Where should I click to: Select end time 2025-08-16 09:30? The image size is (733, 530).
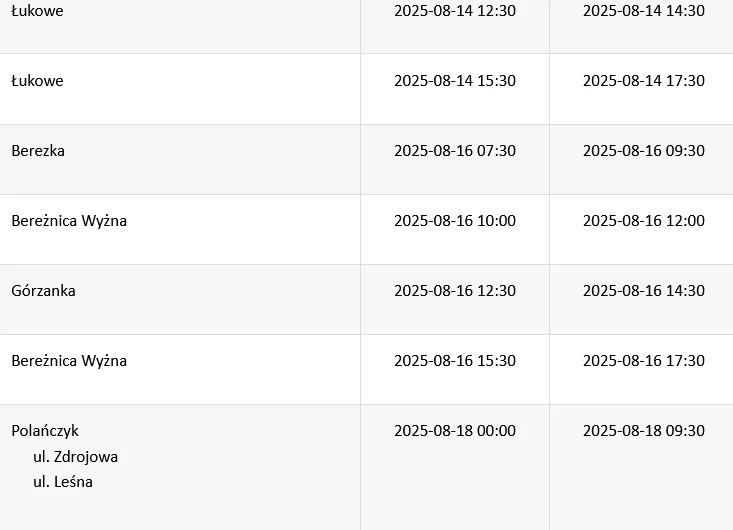point(644,150)
